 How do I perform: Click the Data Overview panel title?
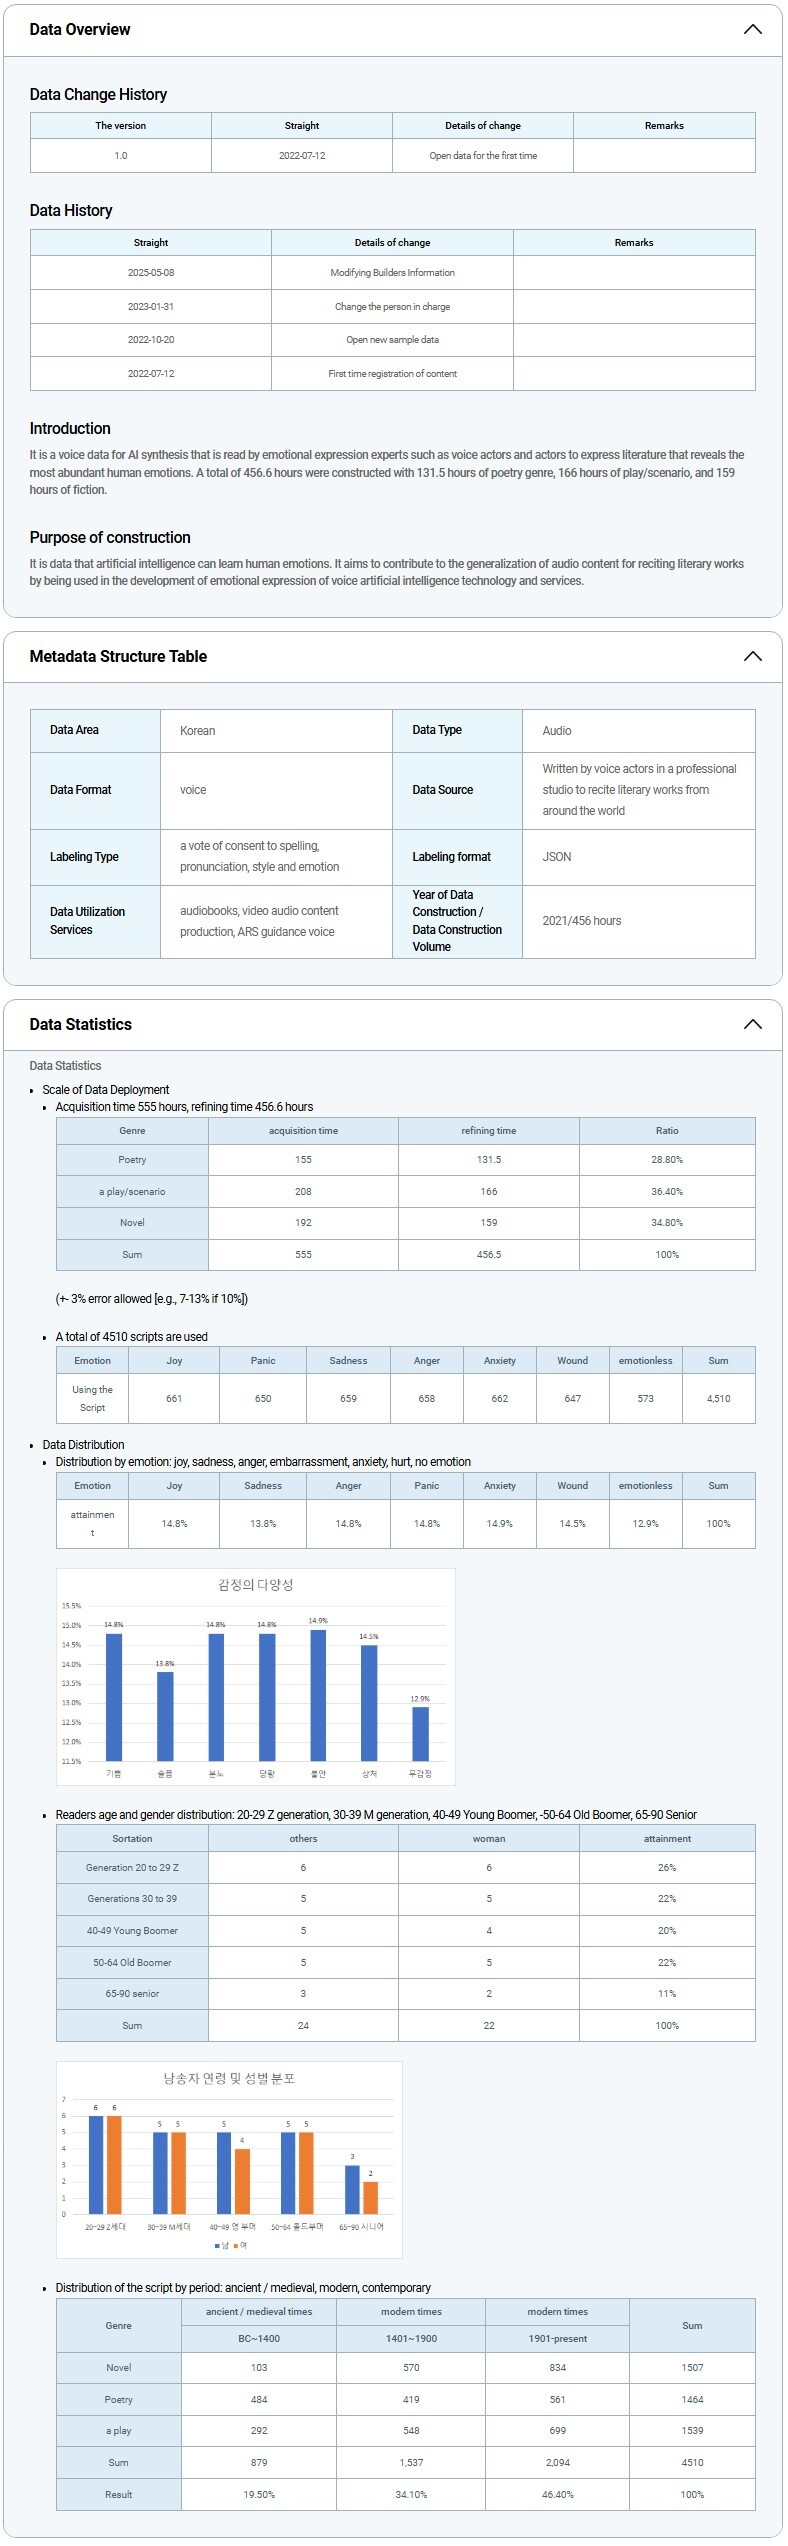point(80,29)
